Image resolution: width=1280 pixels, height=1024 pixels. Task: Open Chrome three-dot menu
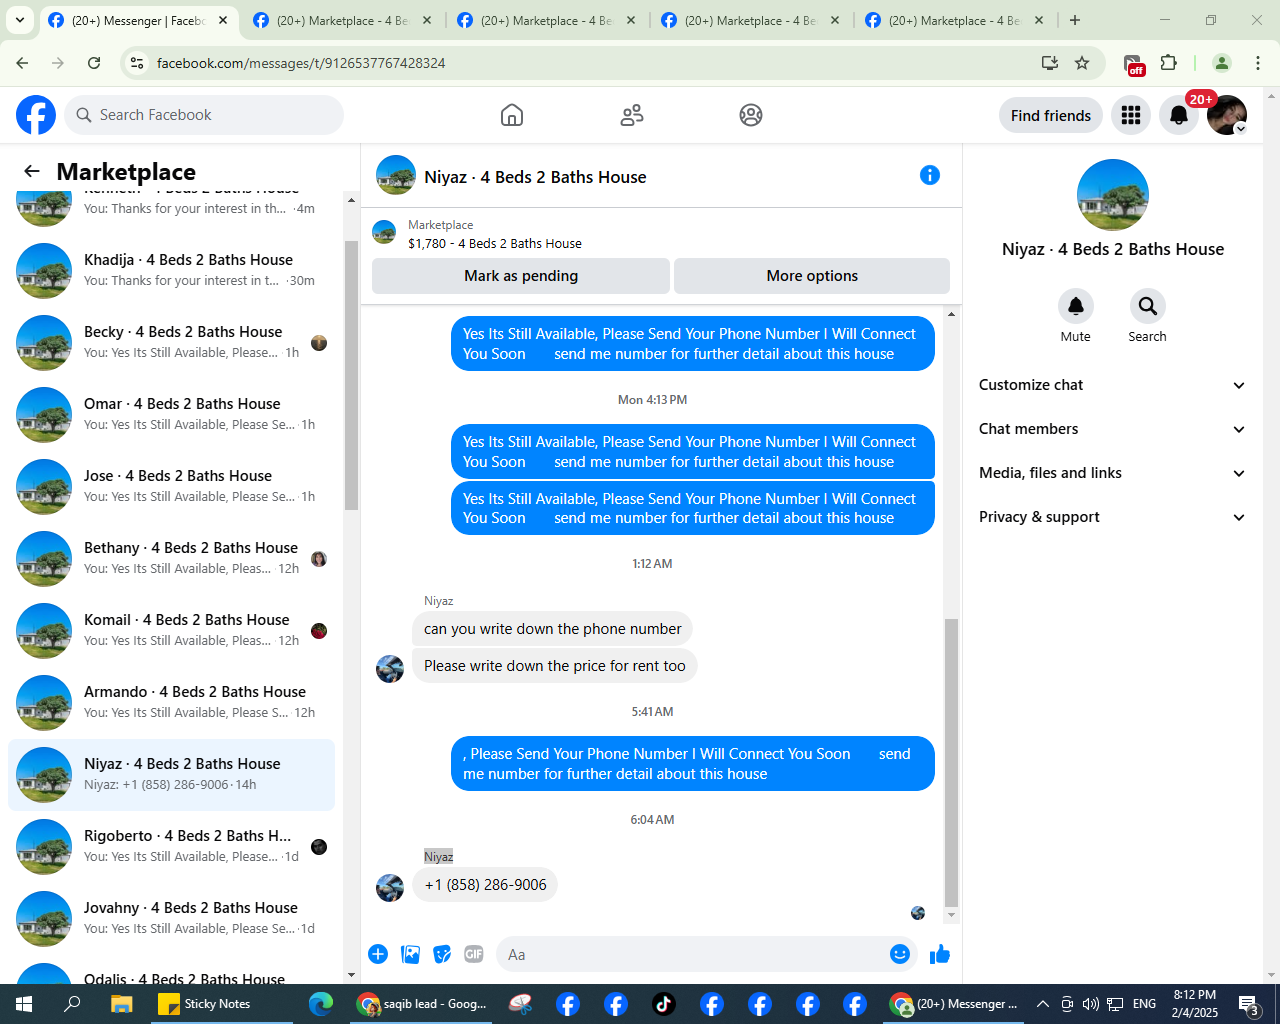coord(1258,63)
